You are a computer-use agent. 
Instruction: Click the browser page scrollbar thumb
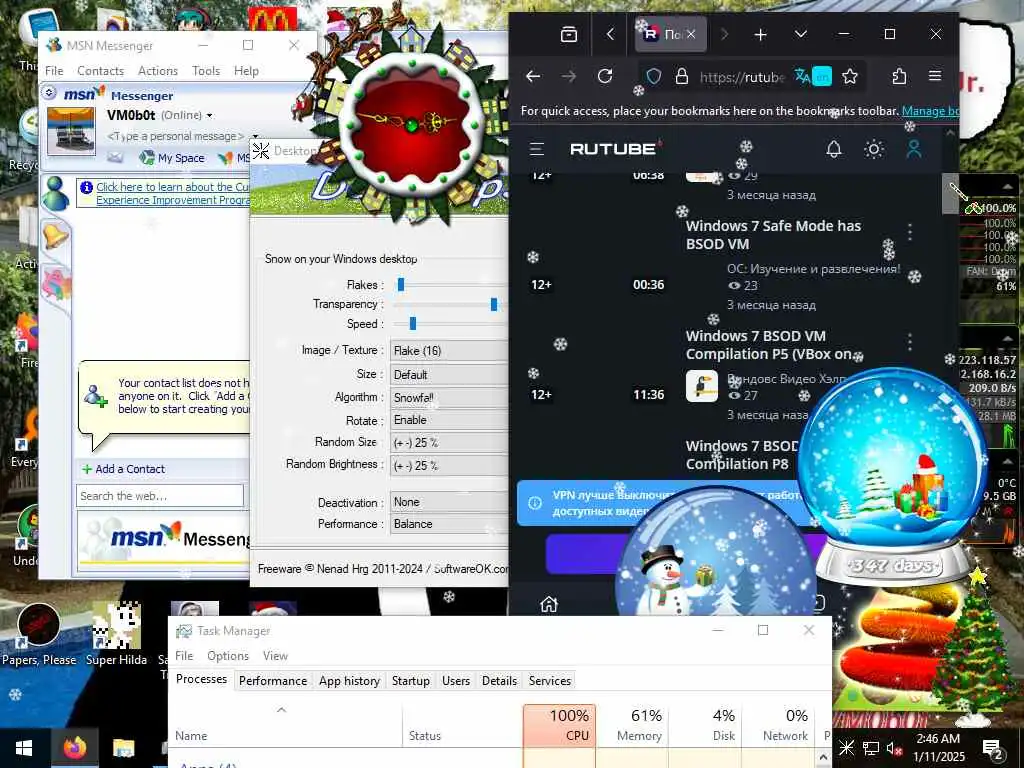(x=950, y=194)
